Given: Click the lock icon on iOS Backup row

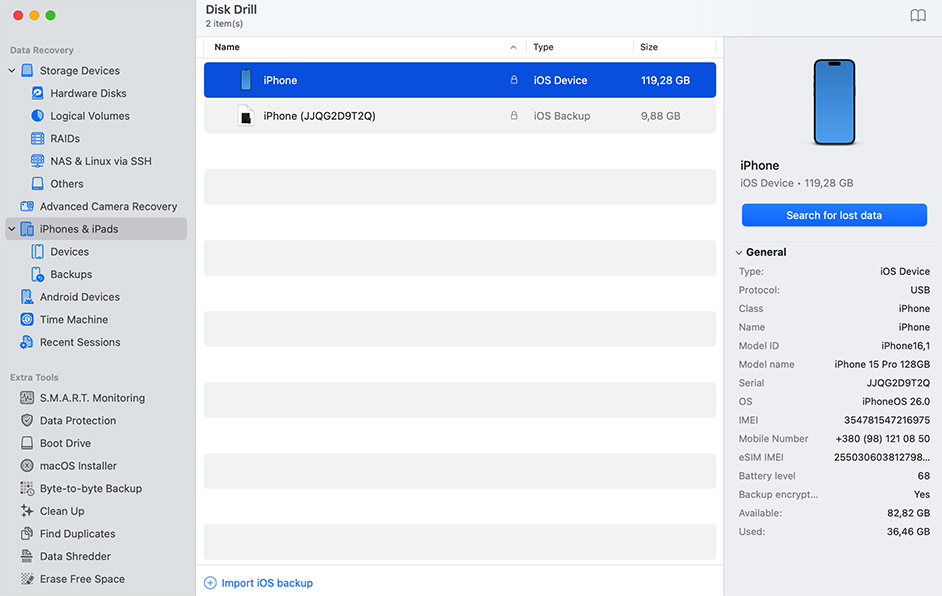Looking at the screenshot, I should pos(514,115).
